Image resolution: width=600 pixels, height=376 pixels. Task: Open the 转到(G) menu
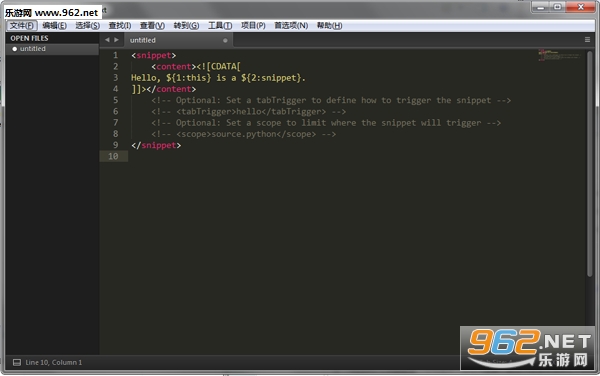[x=186, y=26]
